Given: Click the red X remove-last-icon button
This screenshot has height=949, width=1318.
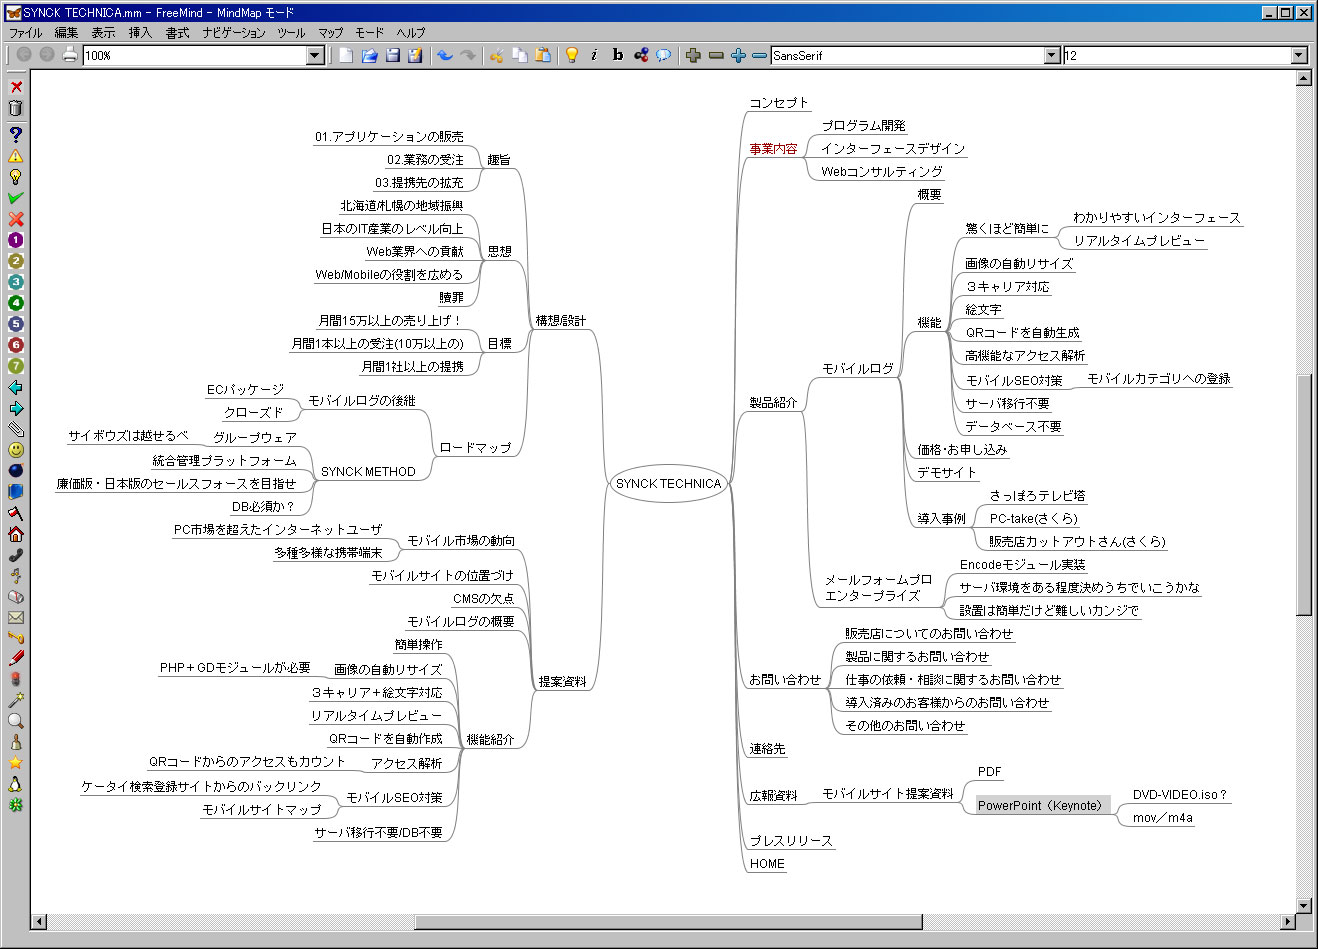Looking at the screenshot, I should click(x=16, y=87).
